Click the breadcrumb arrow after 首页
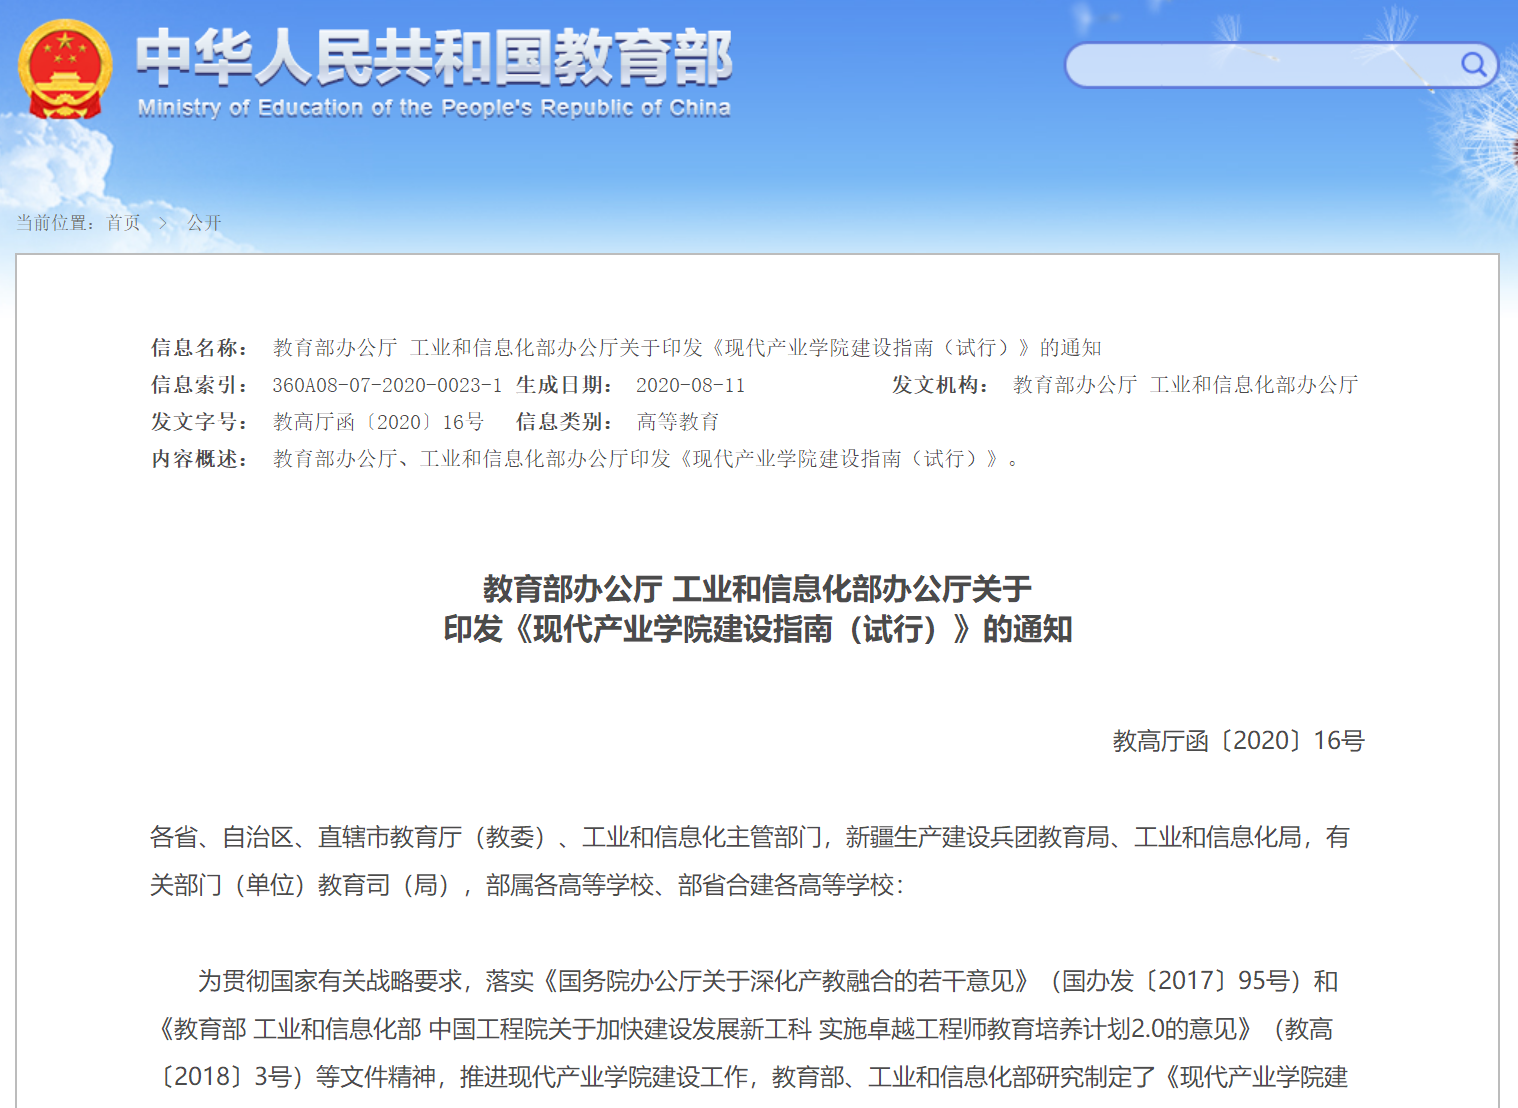The image size is (1518, 1108). point(163,223)
